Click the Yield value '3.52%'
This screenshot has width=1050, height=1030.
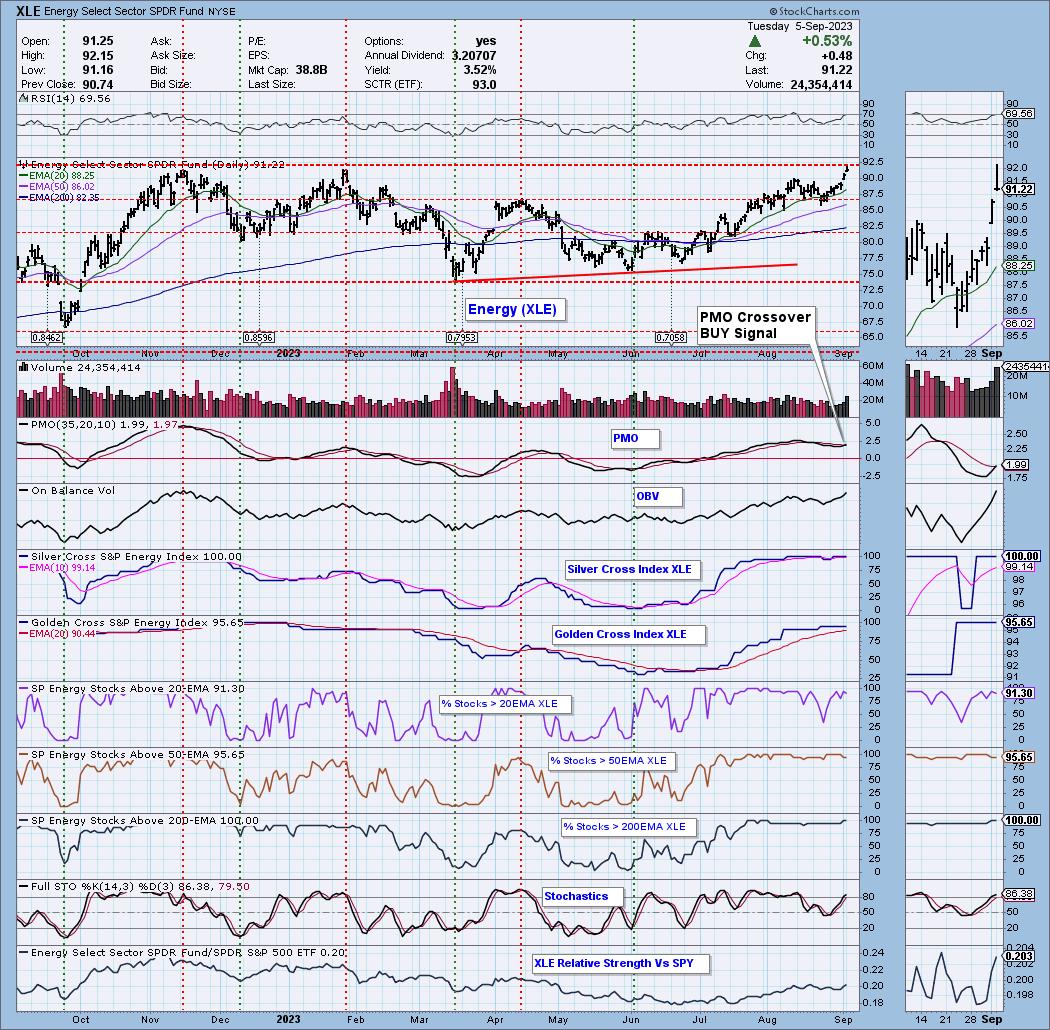(479, 70)
